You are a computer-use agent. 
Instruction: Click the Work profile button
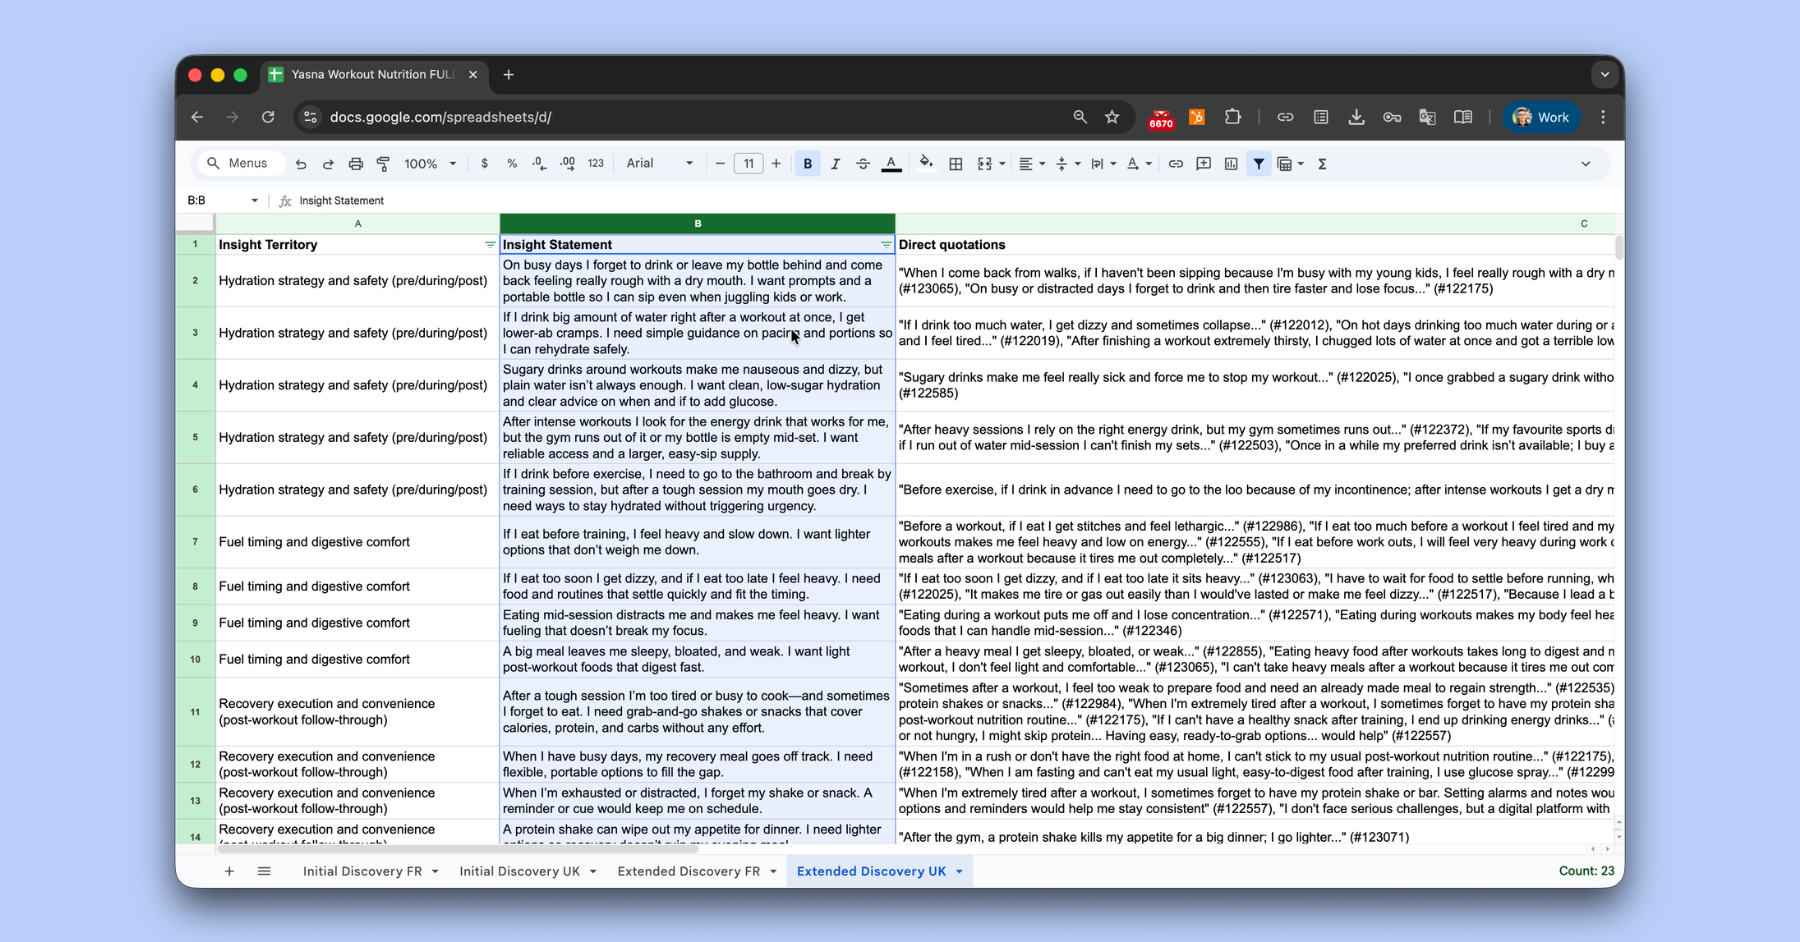[x=1541, y=117]
